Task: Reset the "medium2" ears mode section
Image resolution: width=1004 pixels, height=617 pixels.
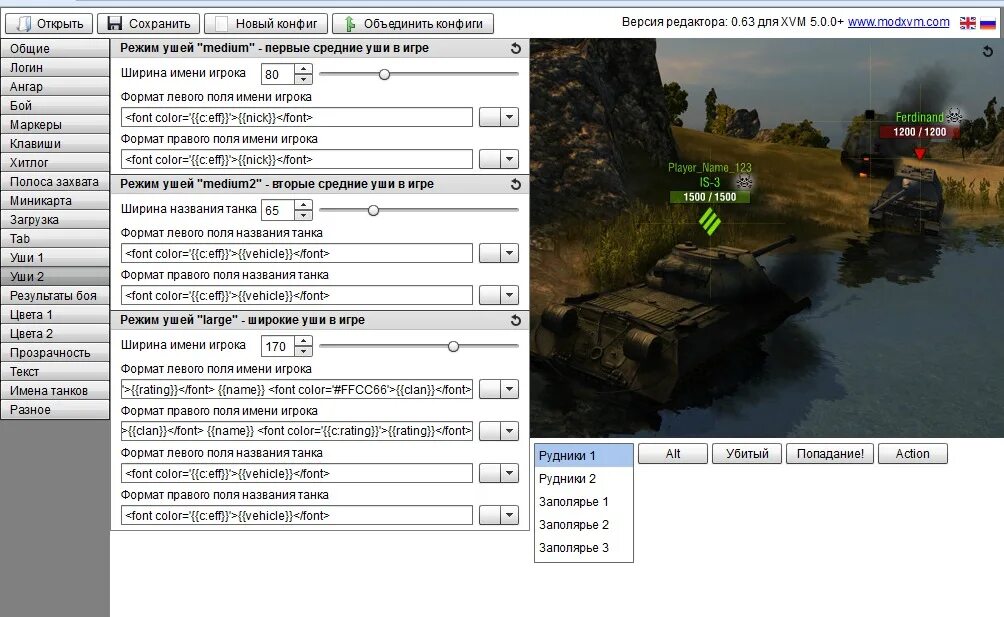Action: [x=515, y=184]
